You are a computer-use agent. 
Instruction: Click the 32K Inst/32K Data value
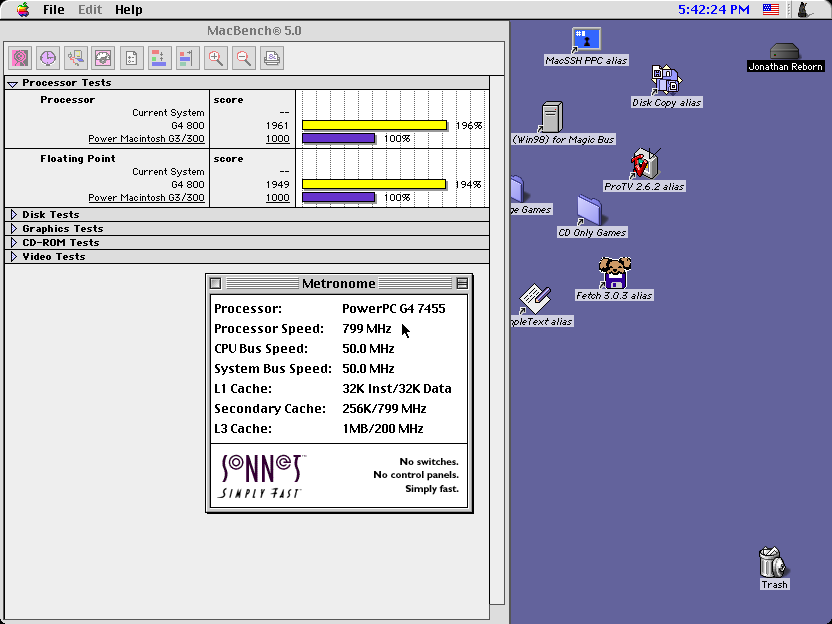(397, 389)
